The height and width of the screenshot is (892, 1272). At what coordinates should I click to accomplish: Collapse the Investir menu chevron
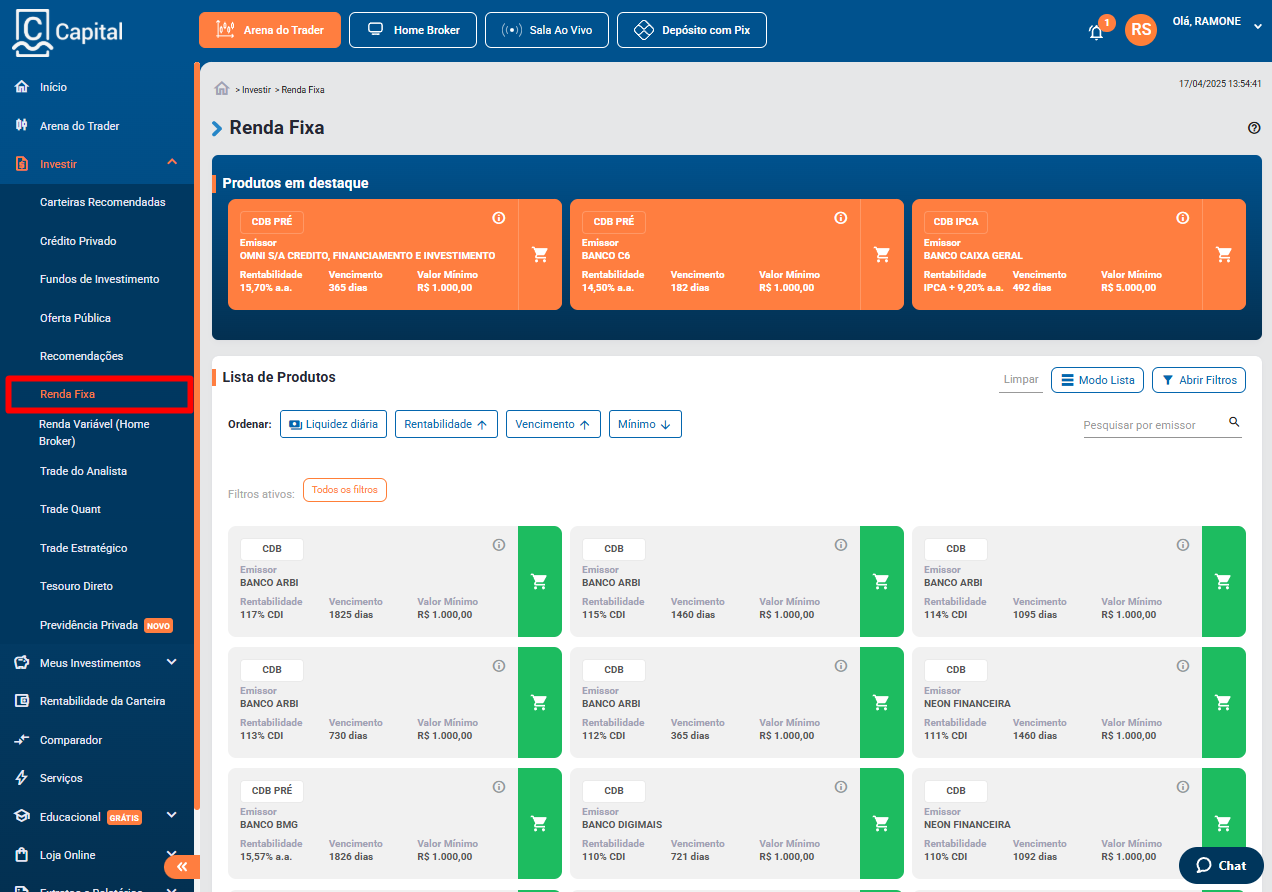point(172,162)
